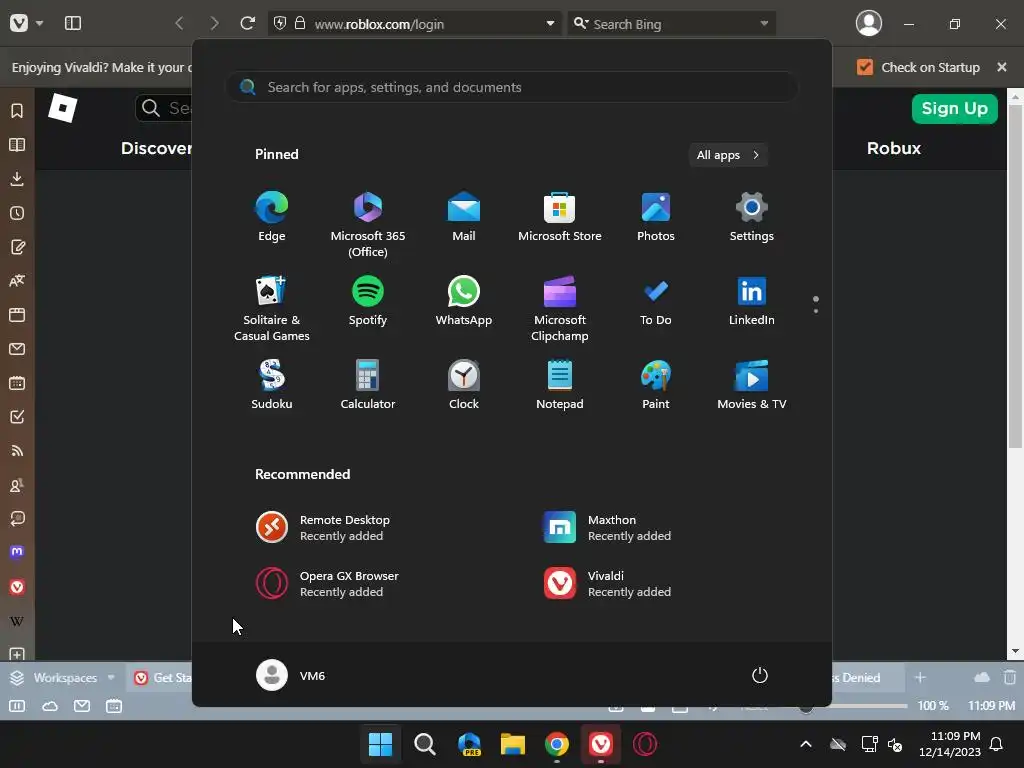Open the History panel clock icon

(17, 213)
